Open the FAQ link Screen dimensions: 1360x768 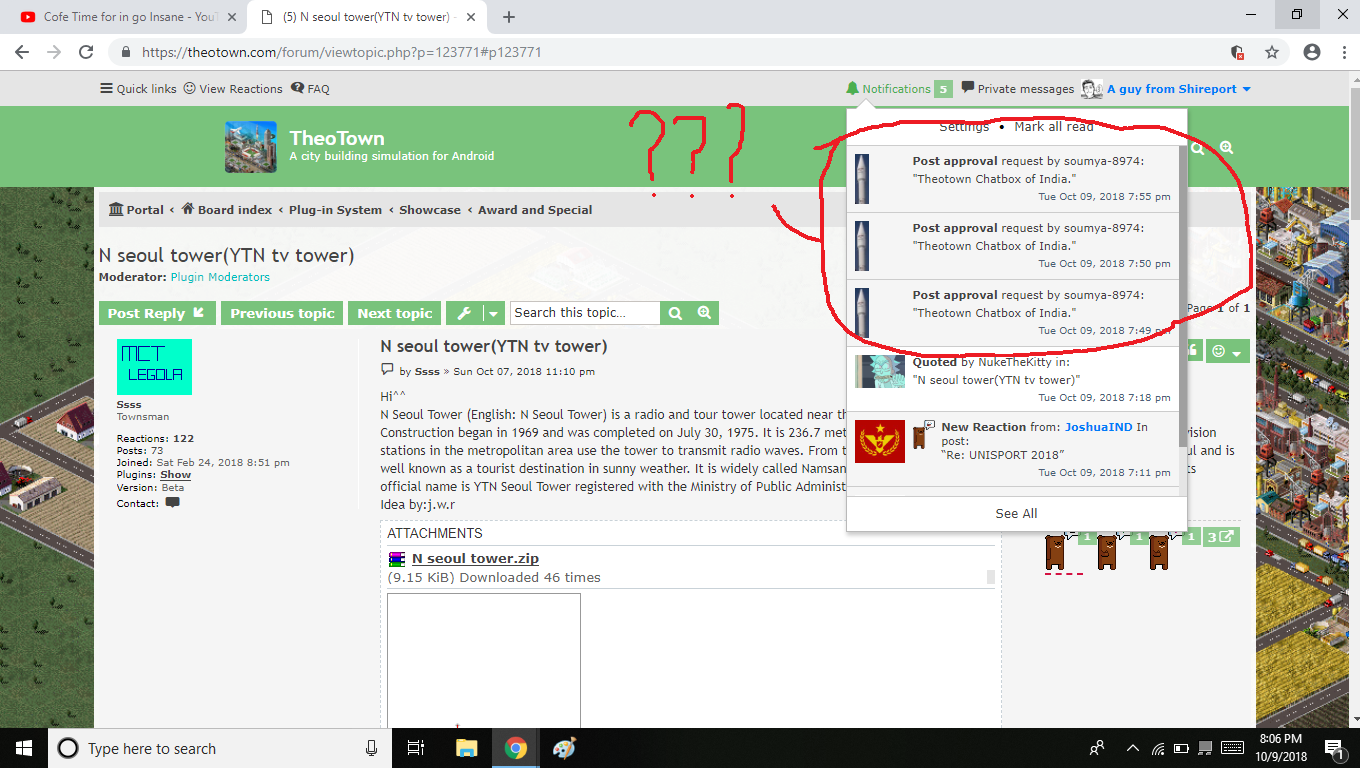(x=310, y=89)
